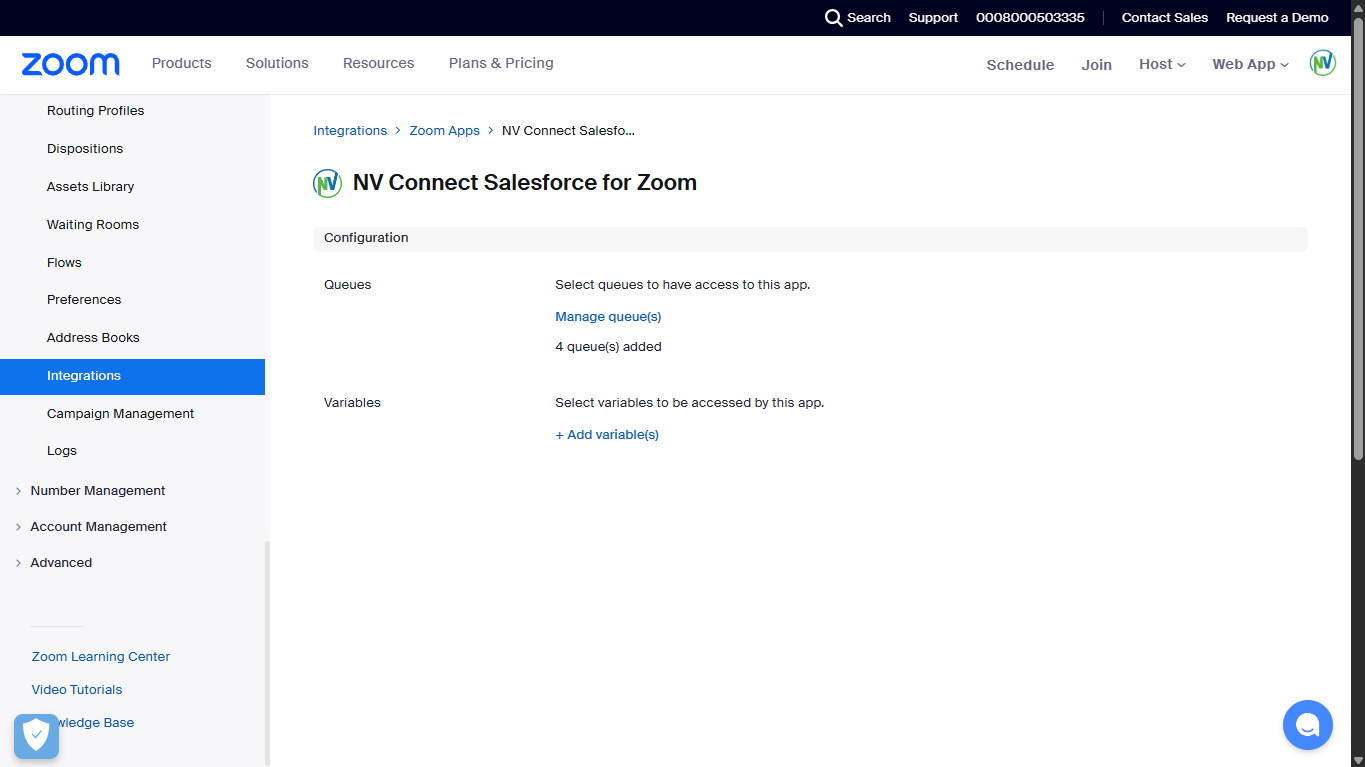Click the NV Connect Salesforce for Zoom title
Viewport: 1365px width, 767px height.
click(x=525, y=183)
